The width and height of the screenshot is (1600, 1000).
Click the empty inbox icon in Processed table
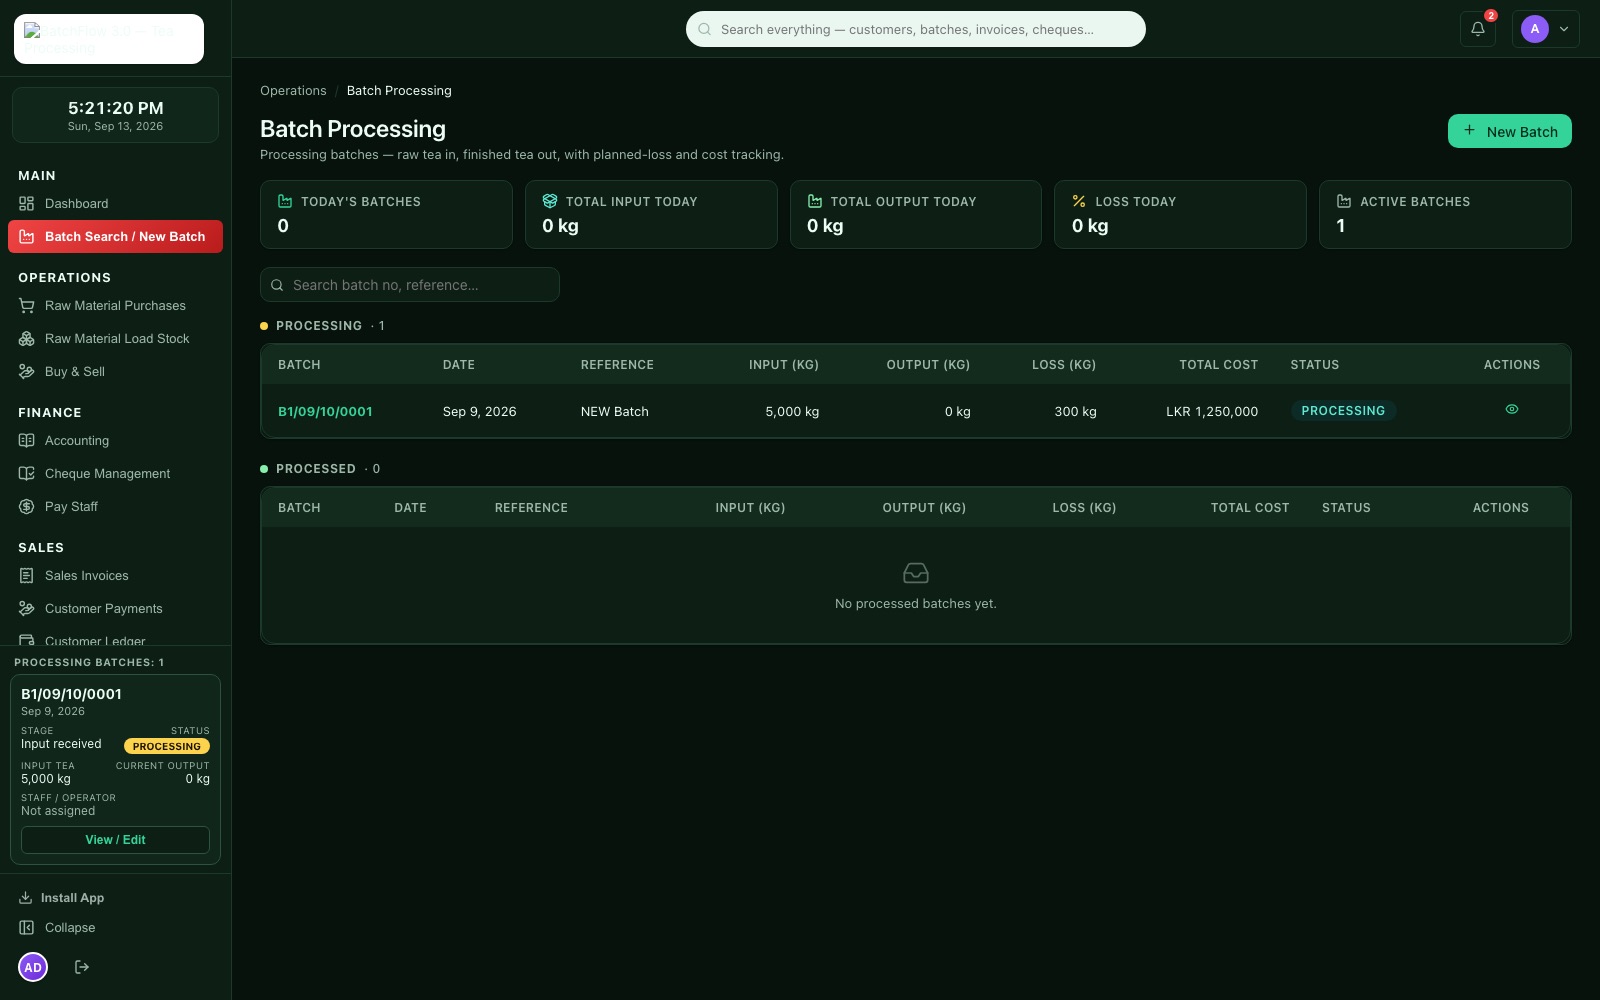click(916, 573)
